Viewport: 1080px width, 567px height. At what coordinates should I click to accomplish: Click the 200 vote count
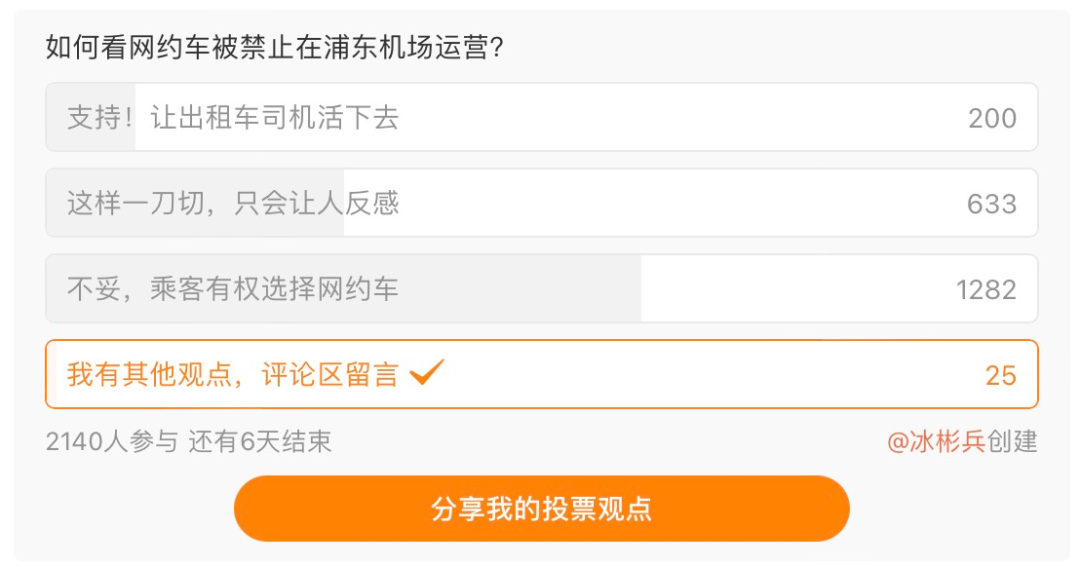[992, 118]
